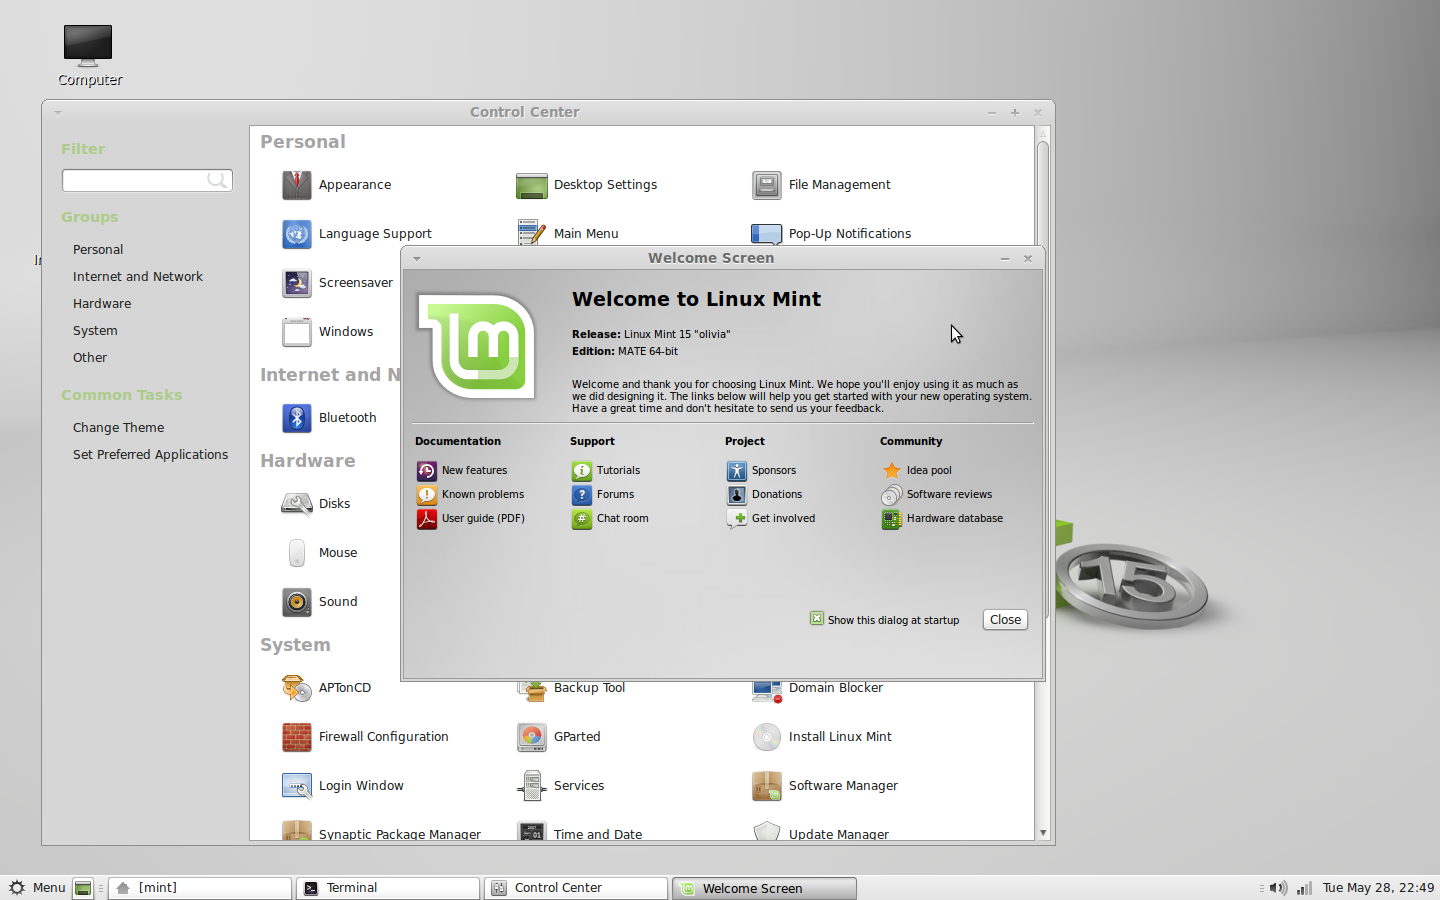1440x900 pixels.
Task: Click network signal icon in tray
Action: [1304, 888]
